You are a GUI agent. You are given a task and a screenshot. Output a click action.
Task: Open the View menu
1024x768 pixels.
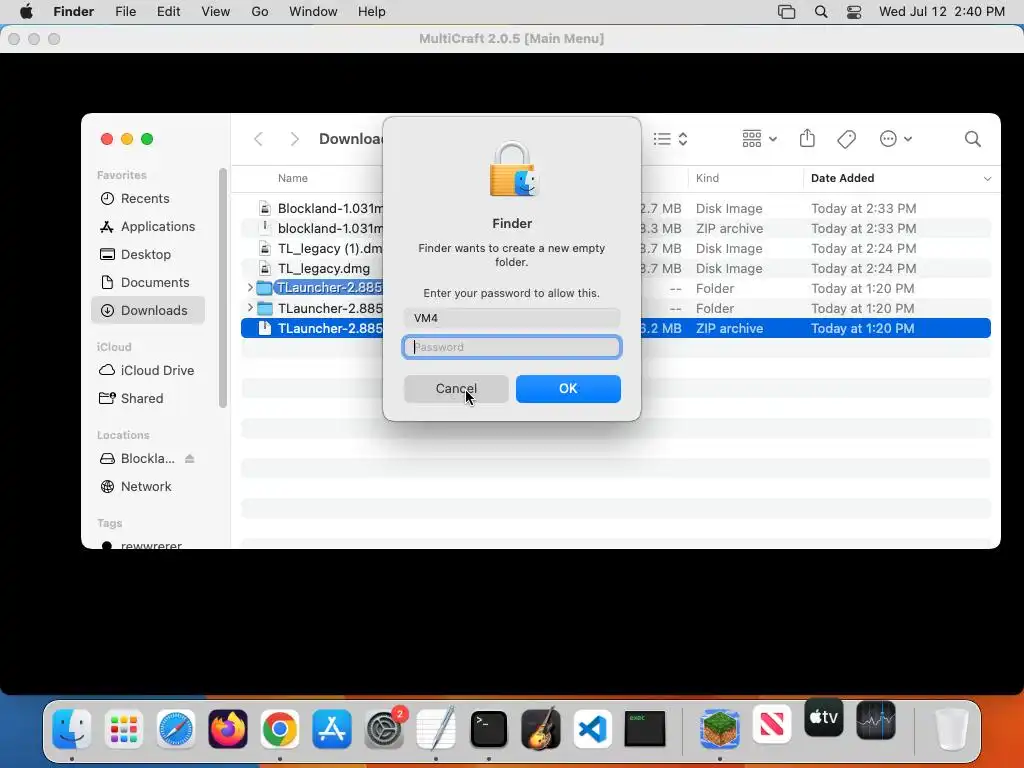tap(216, 12)
